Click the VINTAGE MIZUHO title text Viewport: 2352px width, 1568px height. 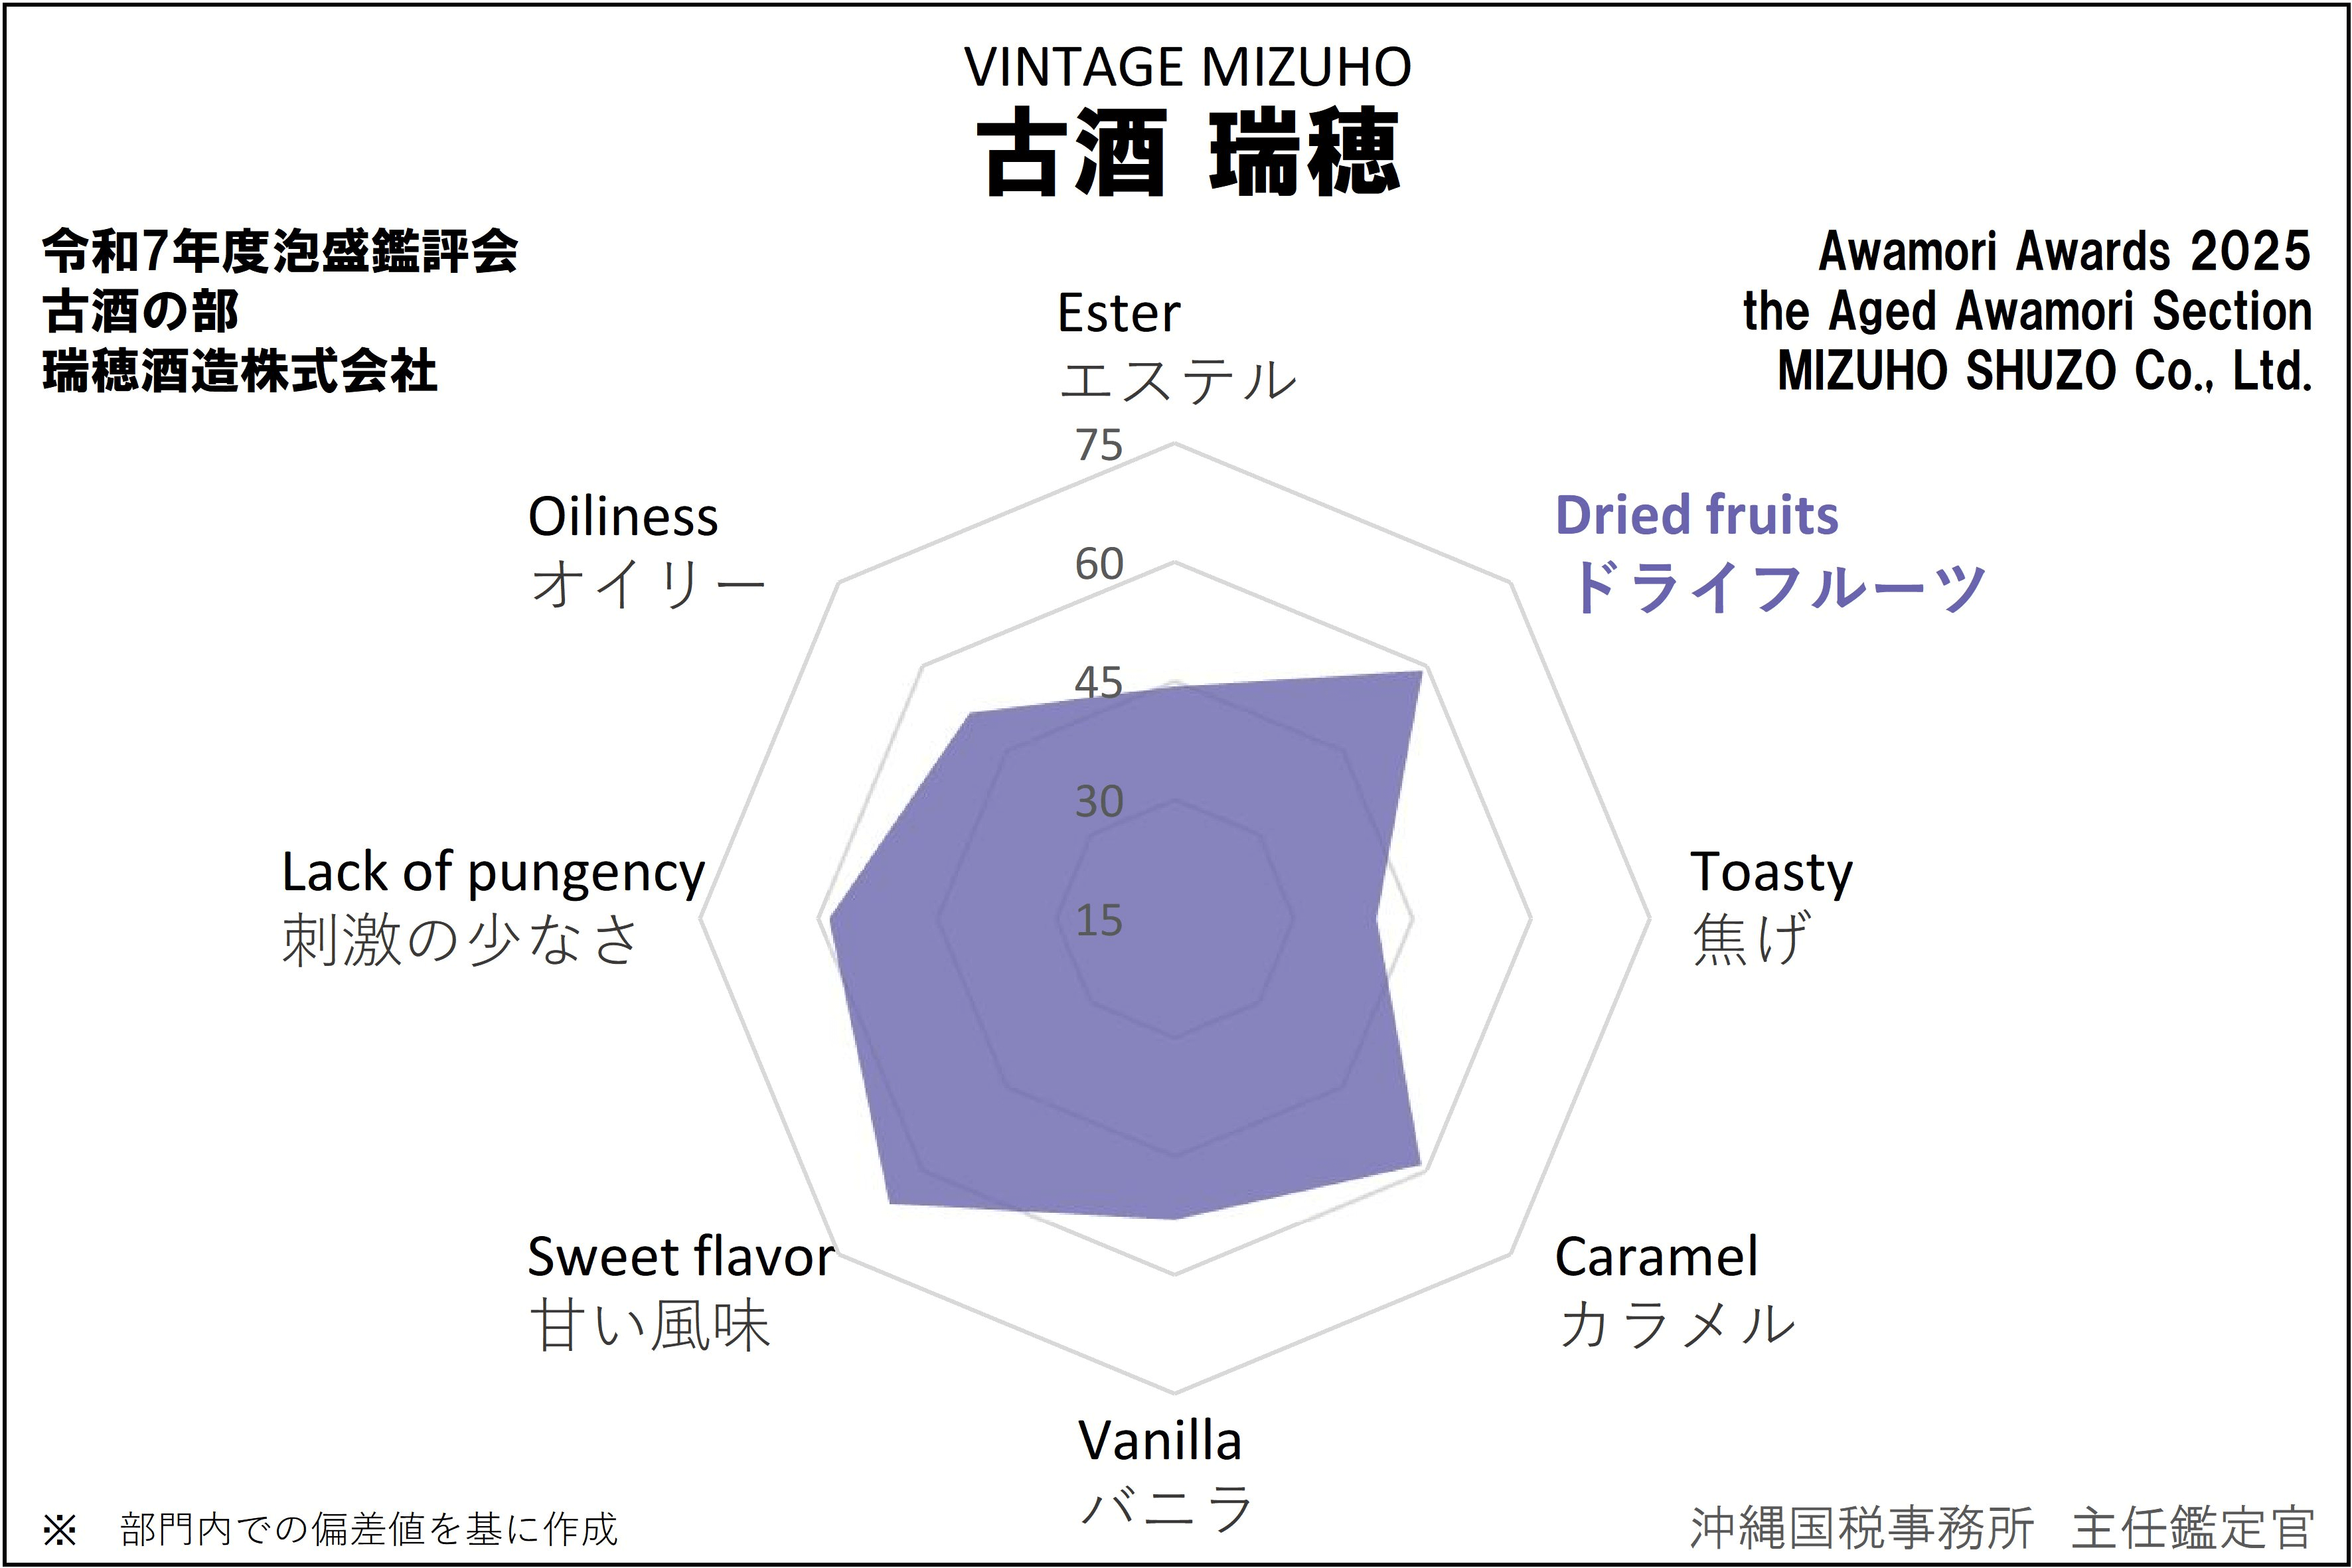click(1187, 68)
